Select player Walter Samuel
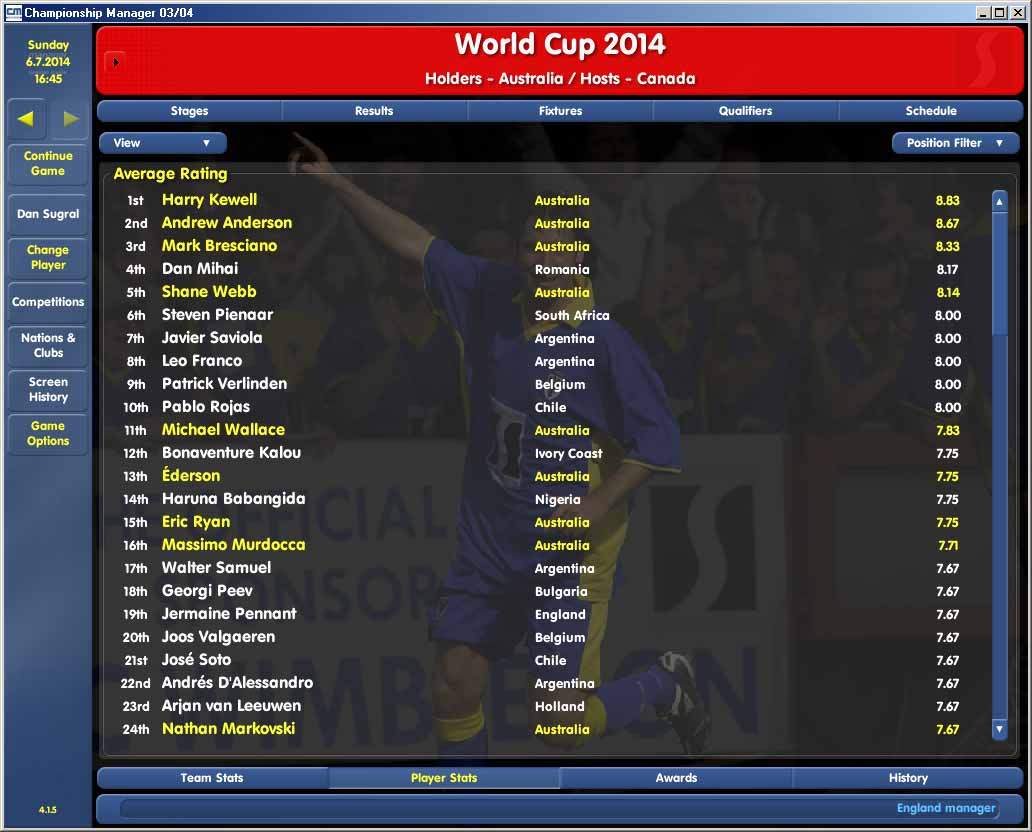Image resolution: width=1032 pixels, height=832 pixels. tap(217, 567)
